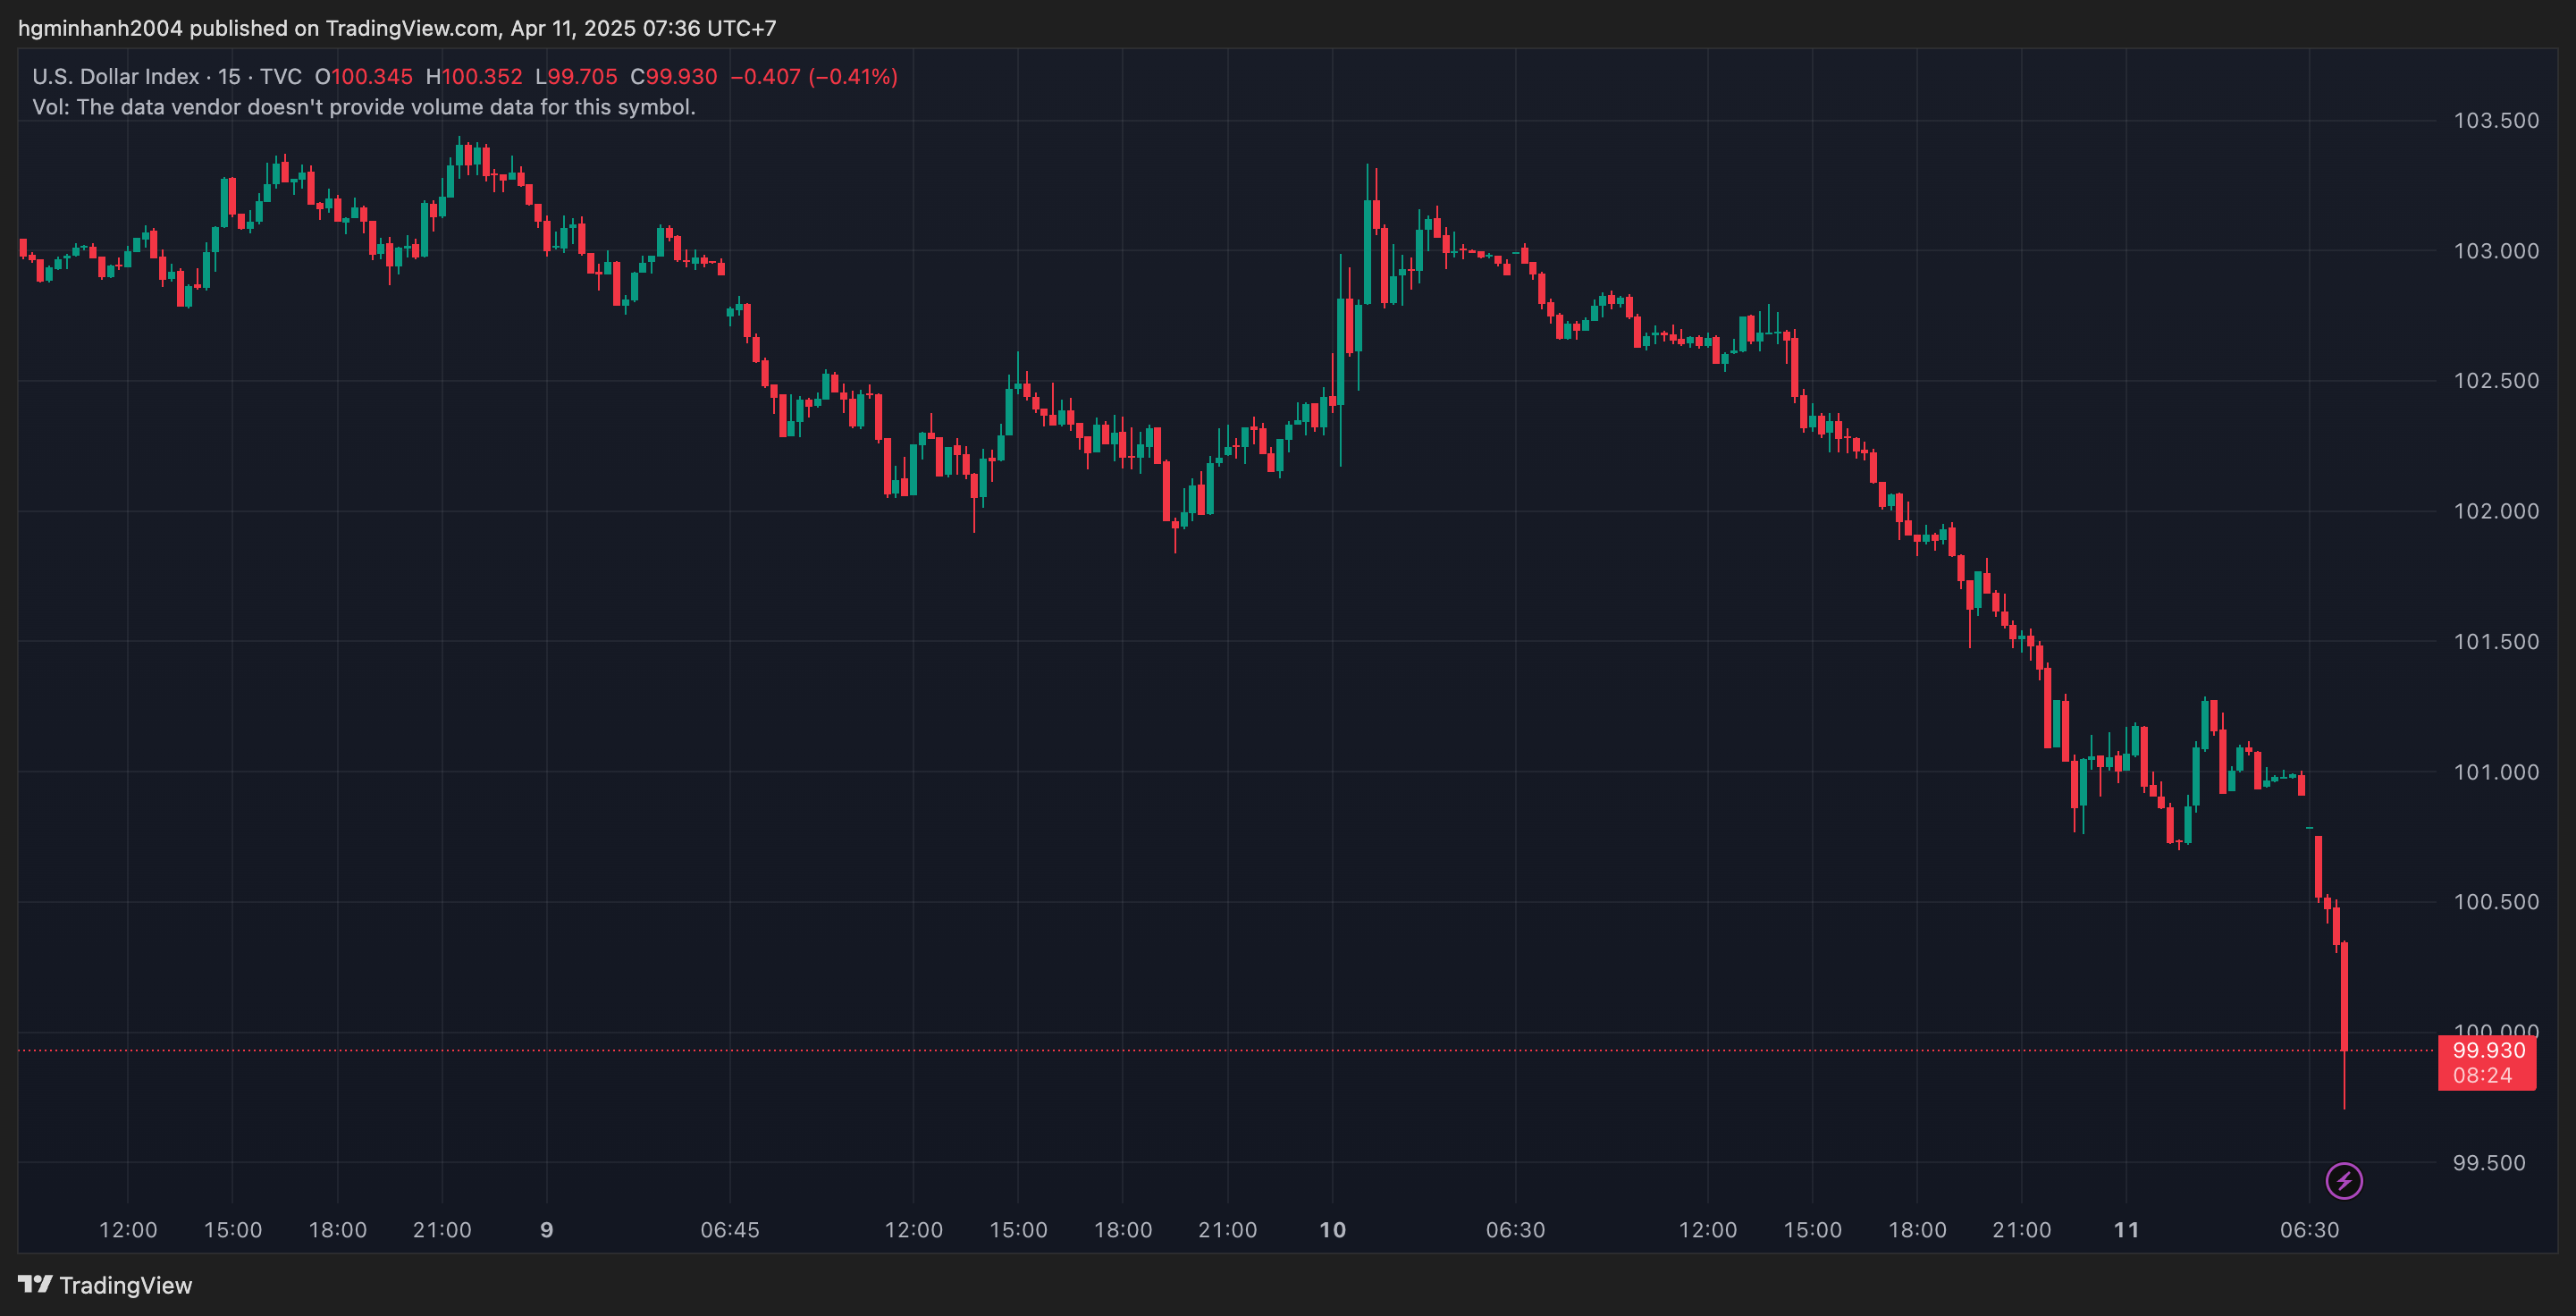This screenshot has height=1316, width=2576.
Task: Click the 08:24 countdown label
Action: 2482,1076
